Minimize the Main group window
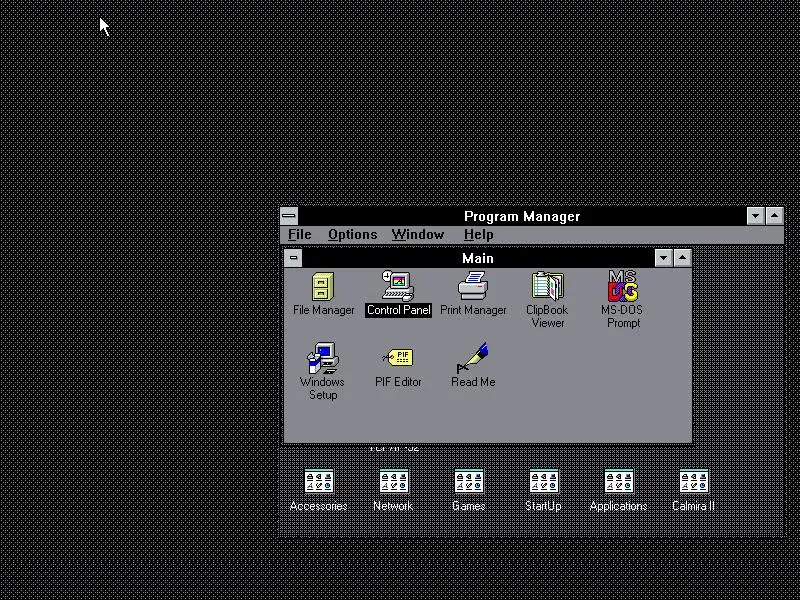The image size is (800, 600). coord(663,258)
